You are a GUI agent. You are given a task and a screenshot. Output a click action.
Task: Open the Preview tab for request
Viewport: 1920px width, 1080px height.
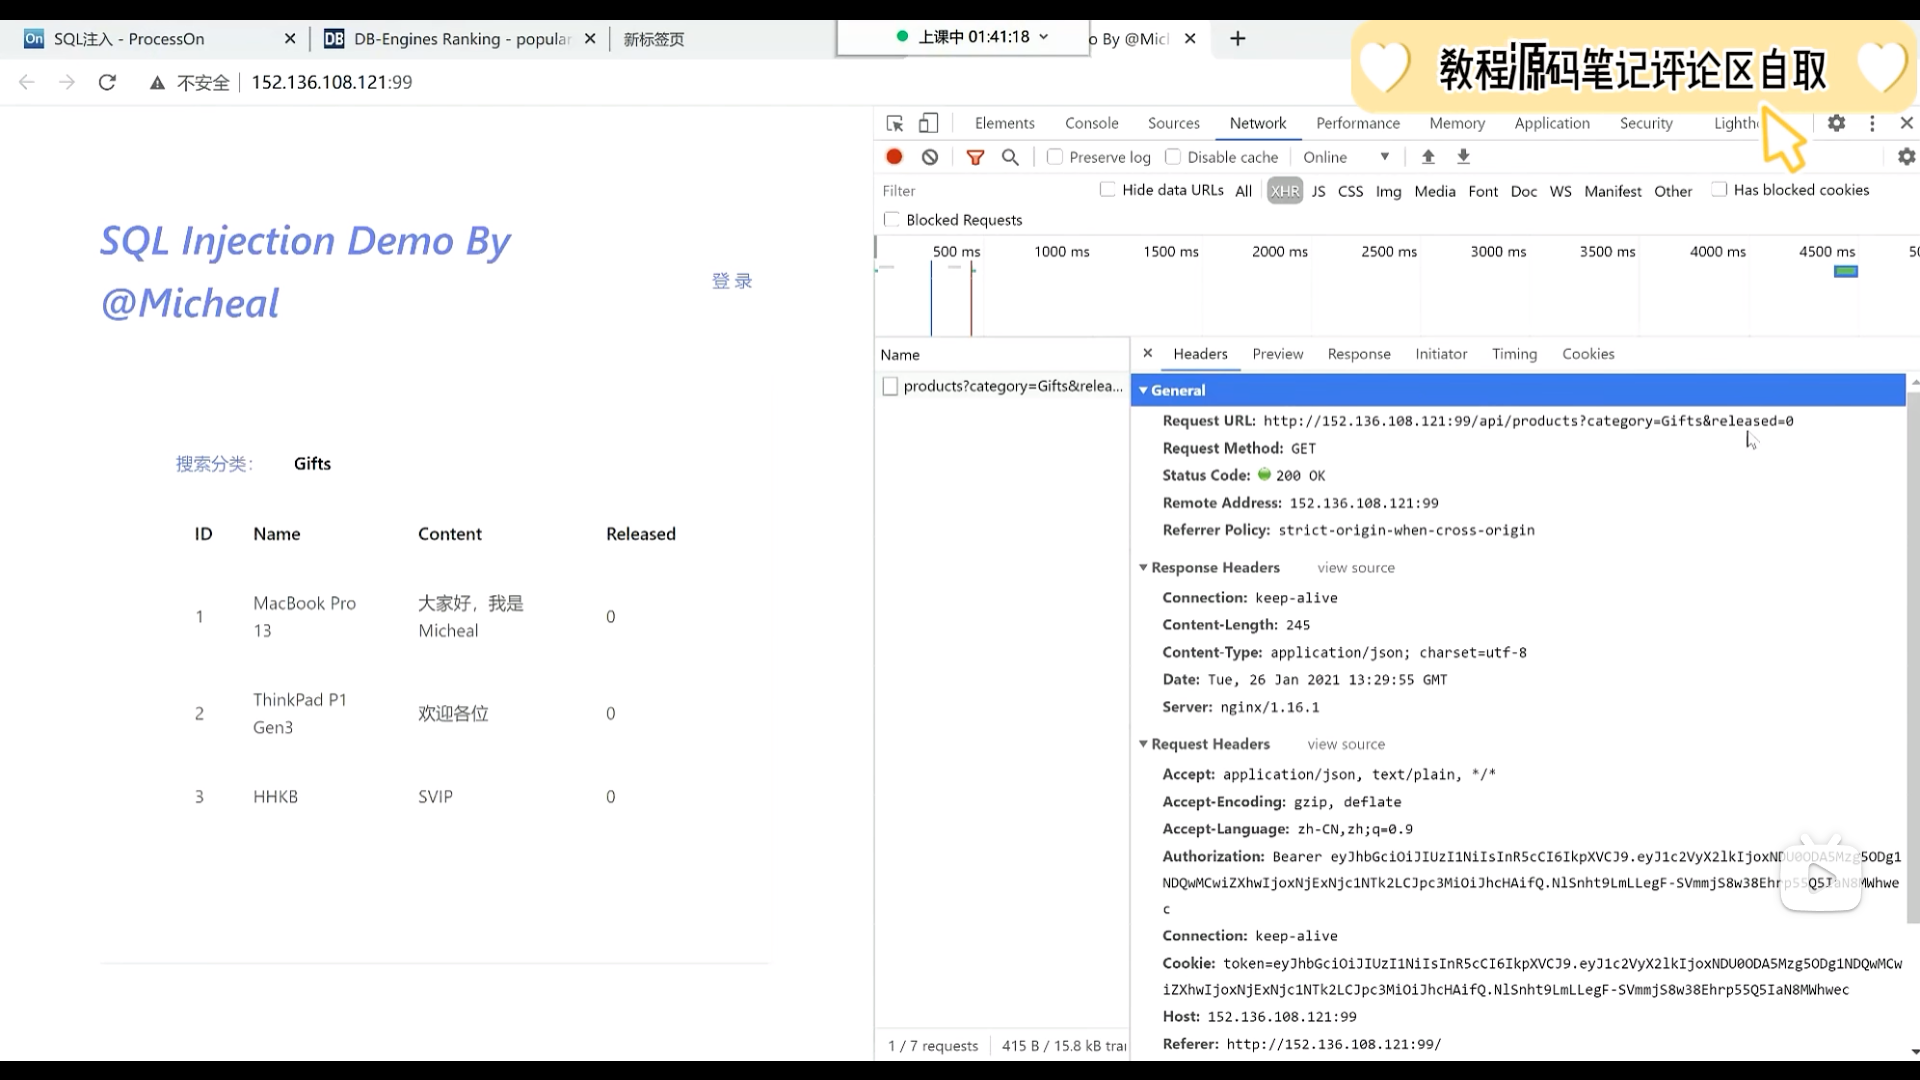[x=1277, y=354]
